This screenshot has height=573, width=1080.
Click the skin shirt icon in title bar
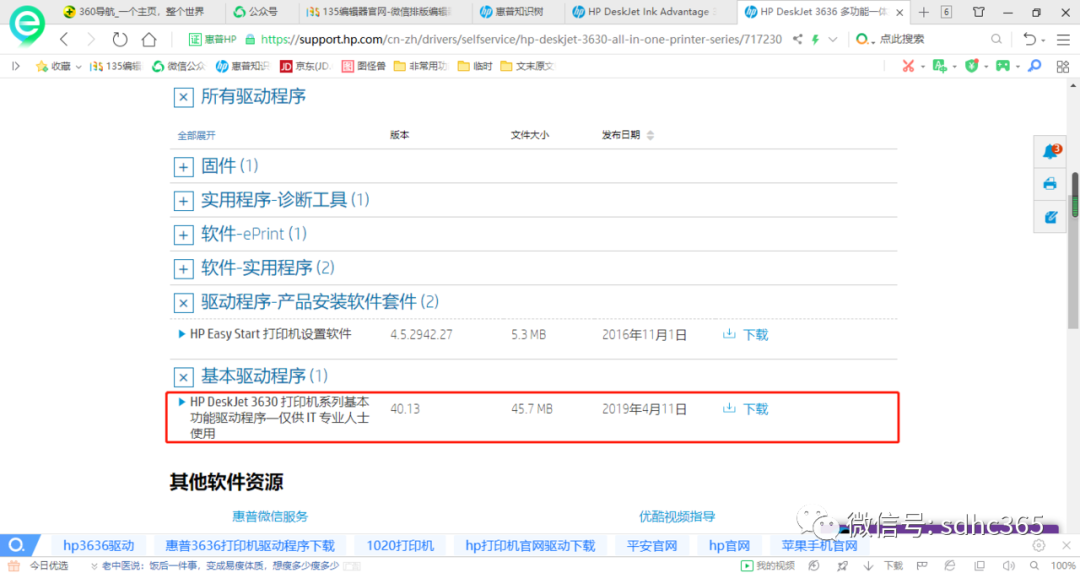pos(979,12)
